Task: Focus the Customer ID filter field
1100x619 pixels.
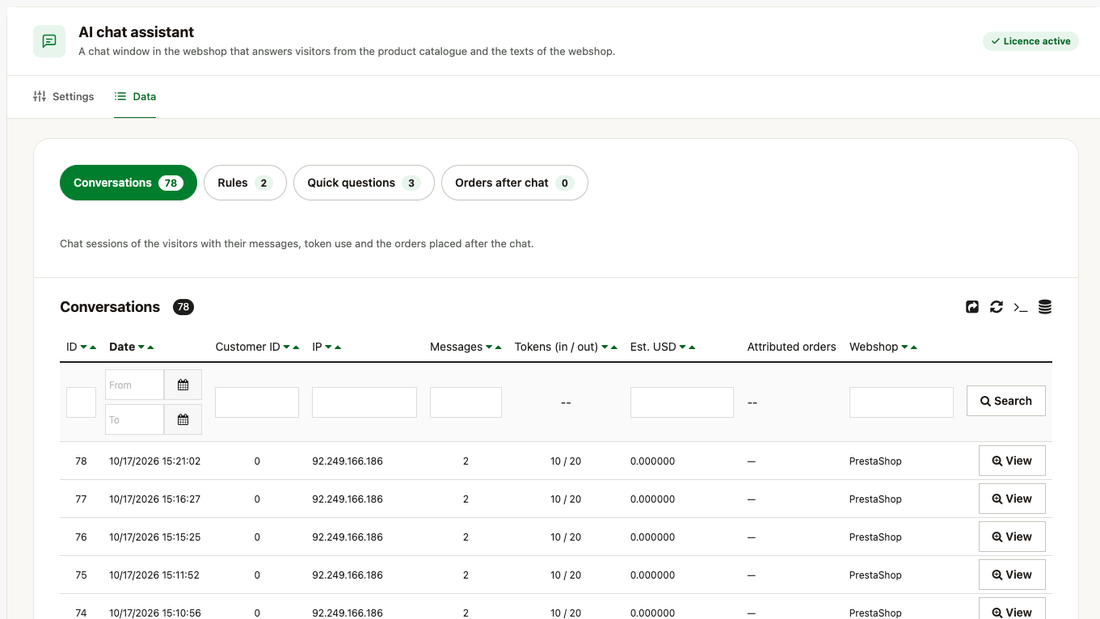Action: point(257,402)
